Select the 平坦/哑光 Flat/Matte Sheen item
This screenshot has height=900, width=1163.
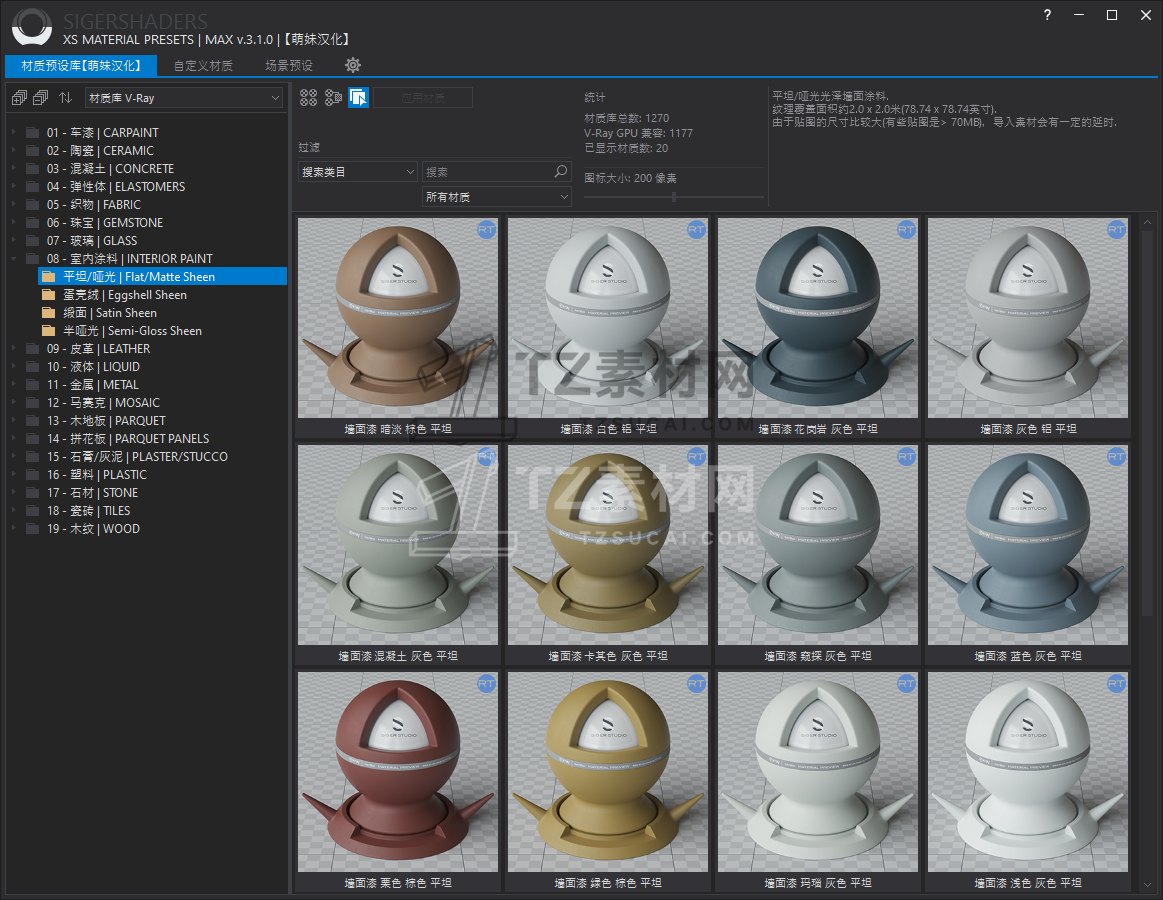[162, 277]
